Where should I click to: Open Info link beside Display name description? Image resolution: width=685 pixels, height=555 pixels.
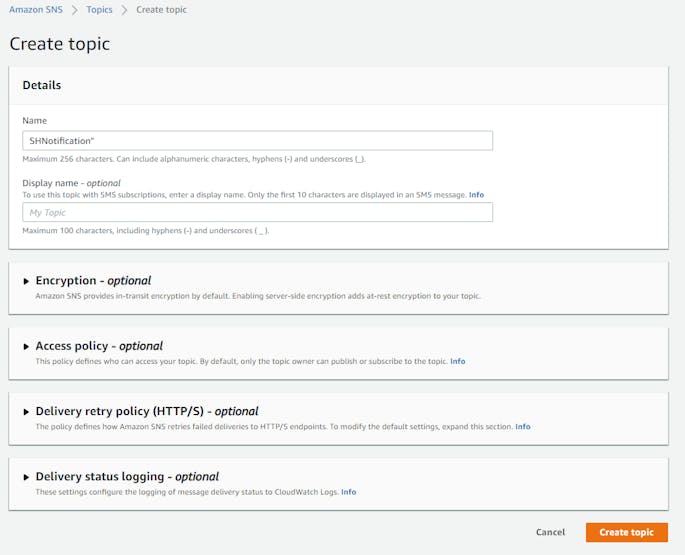point(476,195)
